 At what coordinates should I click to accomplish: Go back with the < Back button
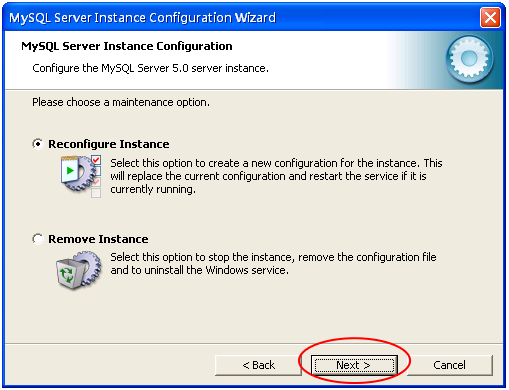coord(258,365)
